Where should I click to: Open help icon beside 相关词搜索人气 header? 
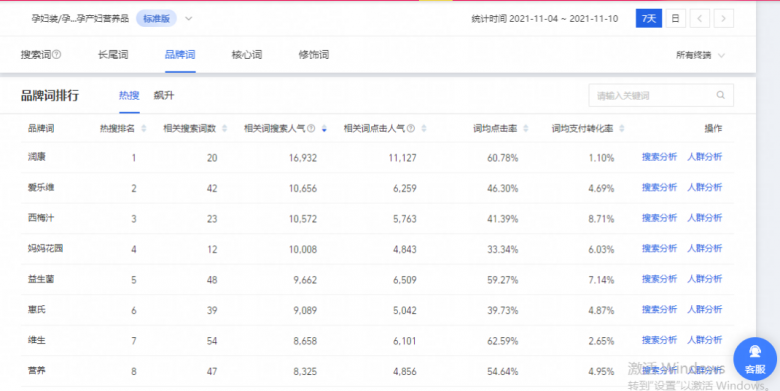click(x=311, y=128)
